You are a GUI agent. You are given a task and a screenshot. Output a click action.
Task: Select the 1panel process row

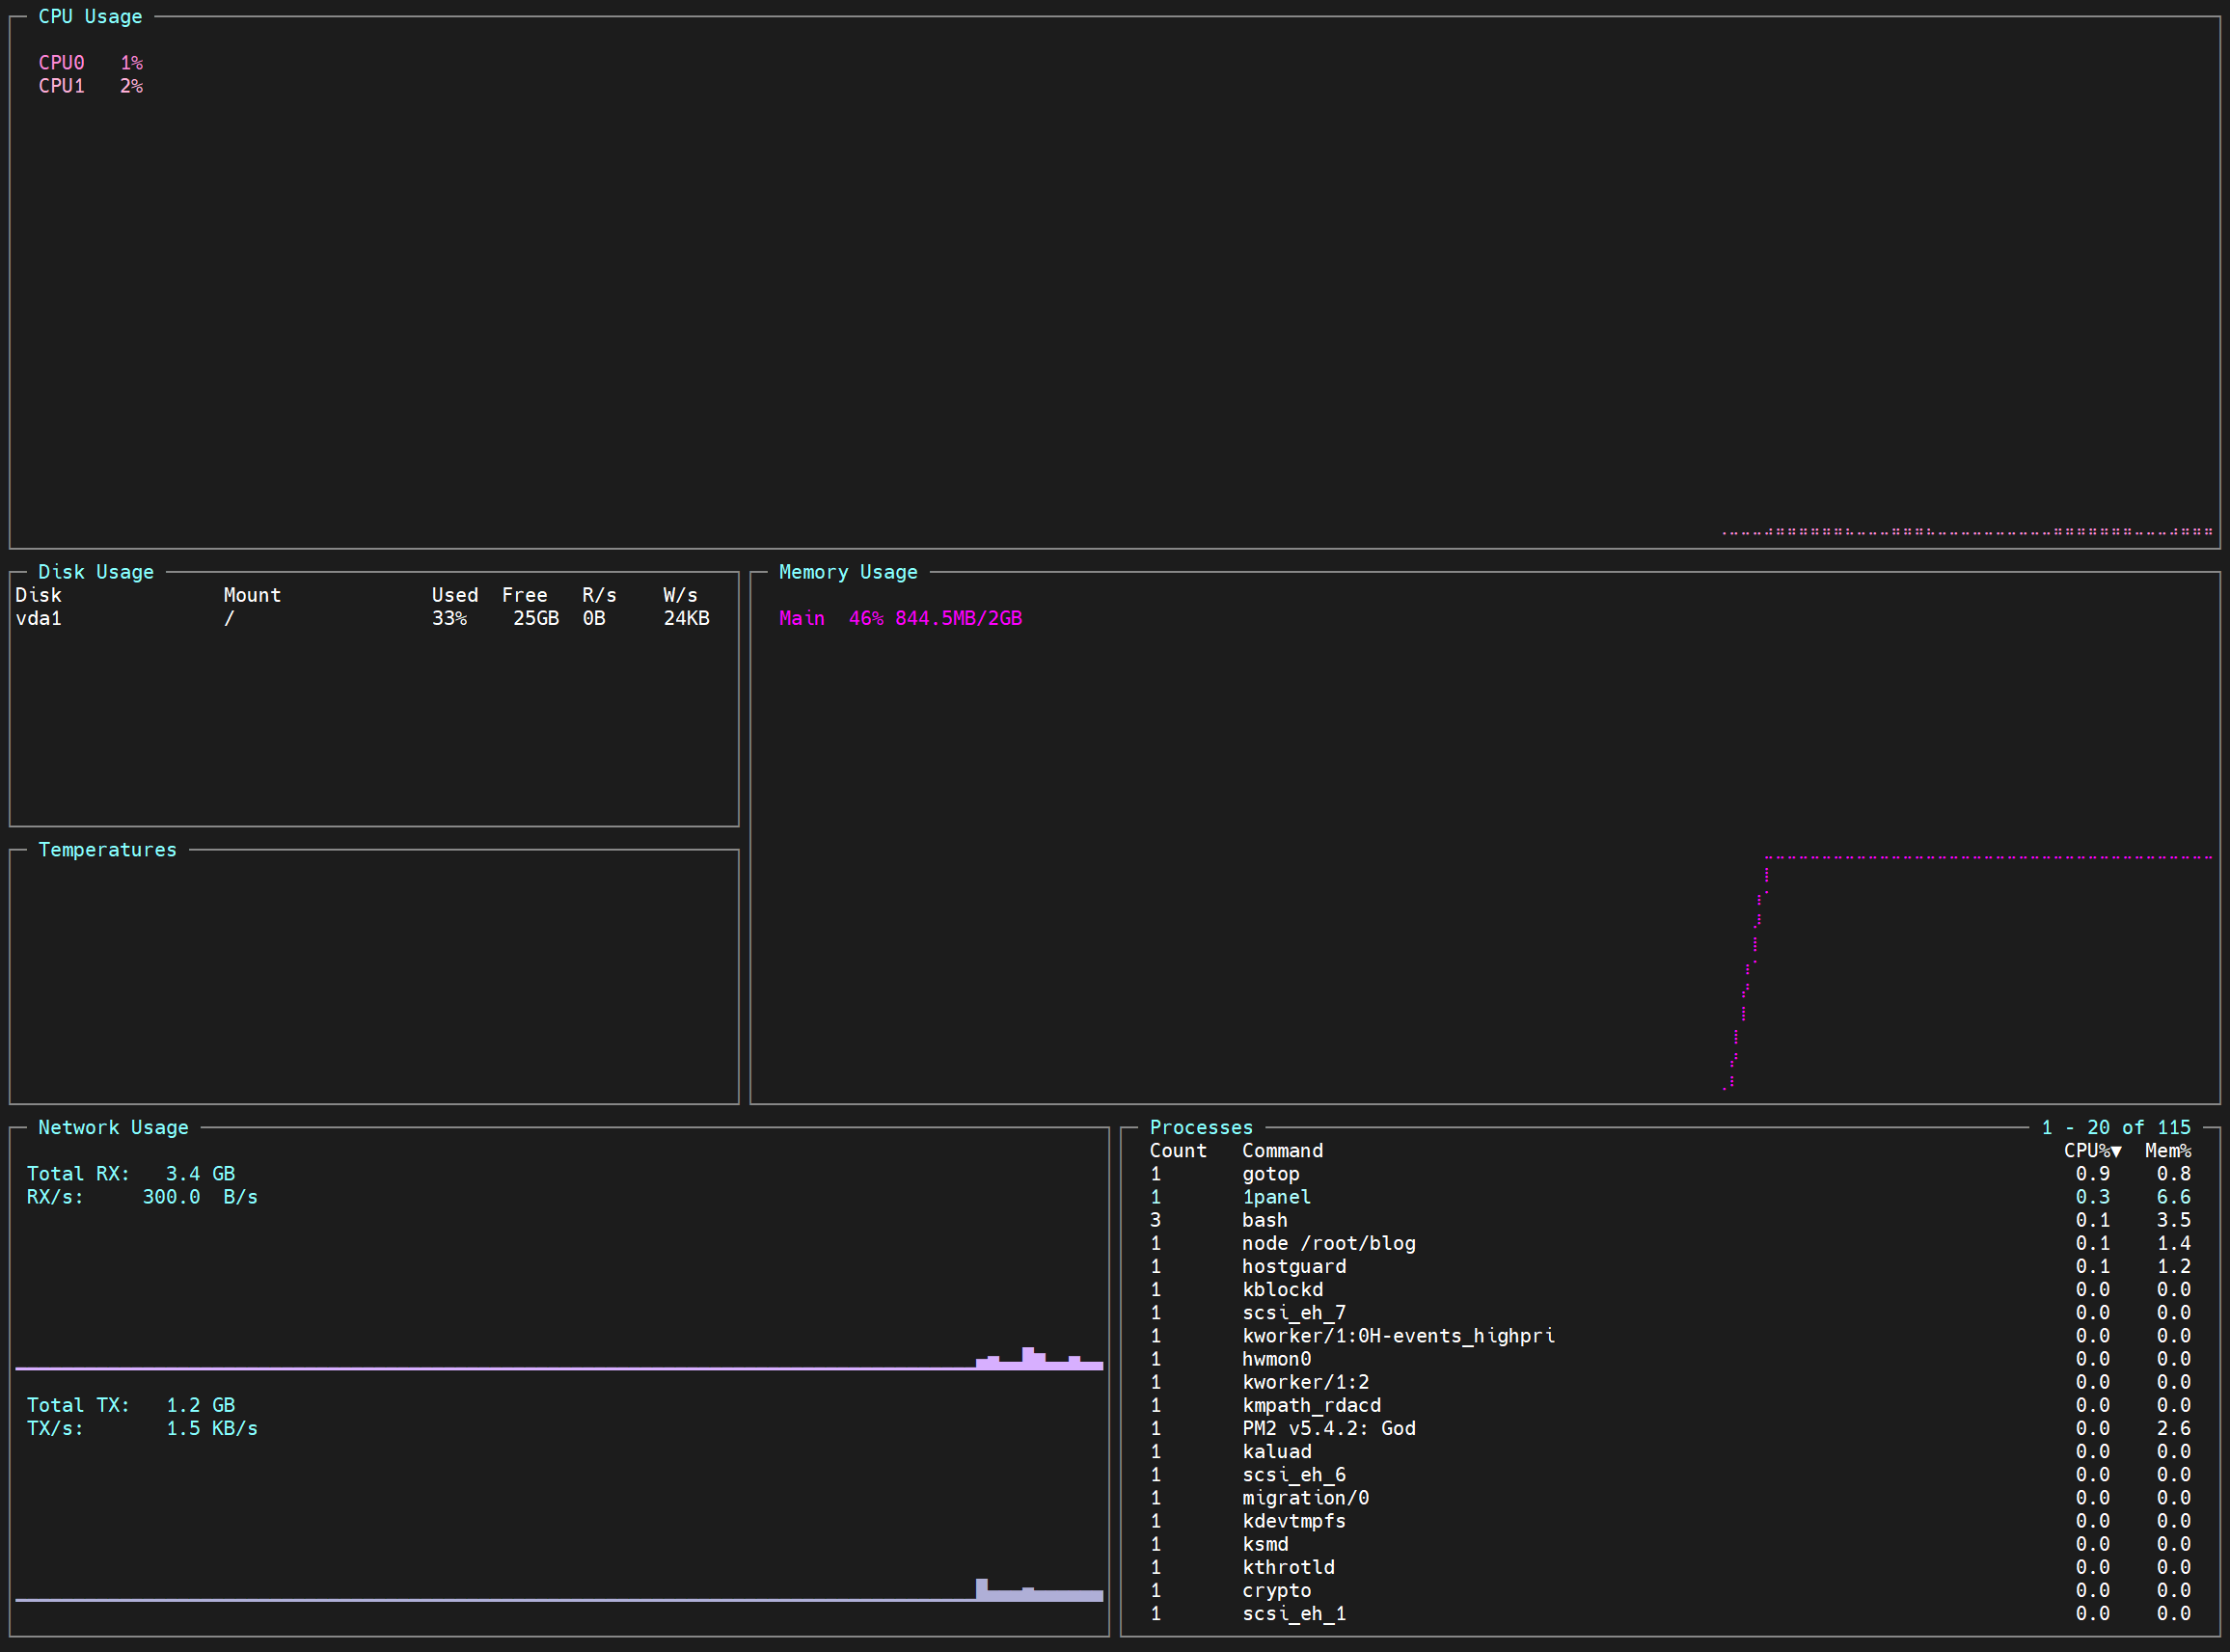[1670, 1197]
